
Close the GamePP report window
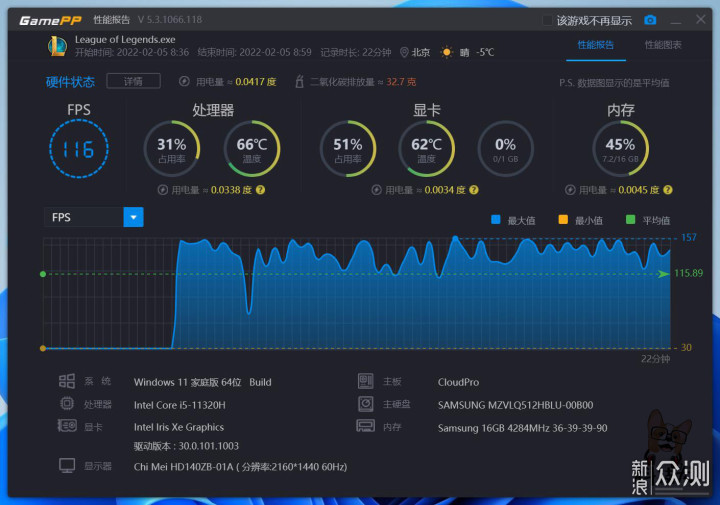pyautogui.click(x=701, y=19)
